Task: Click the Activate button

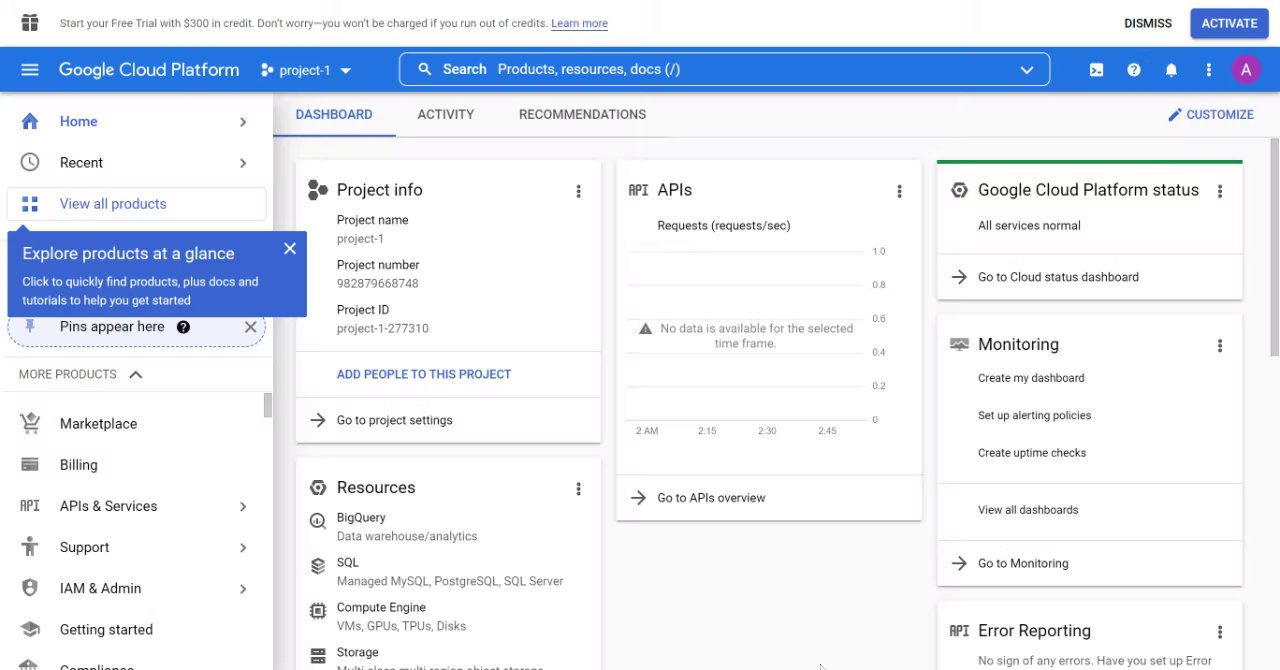Action: [x=1229, y=23]
